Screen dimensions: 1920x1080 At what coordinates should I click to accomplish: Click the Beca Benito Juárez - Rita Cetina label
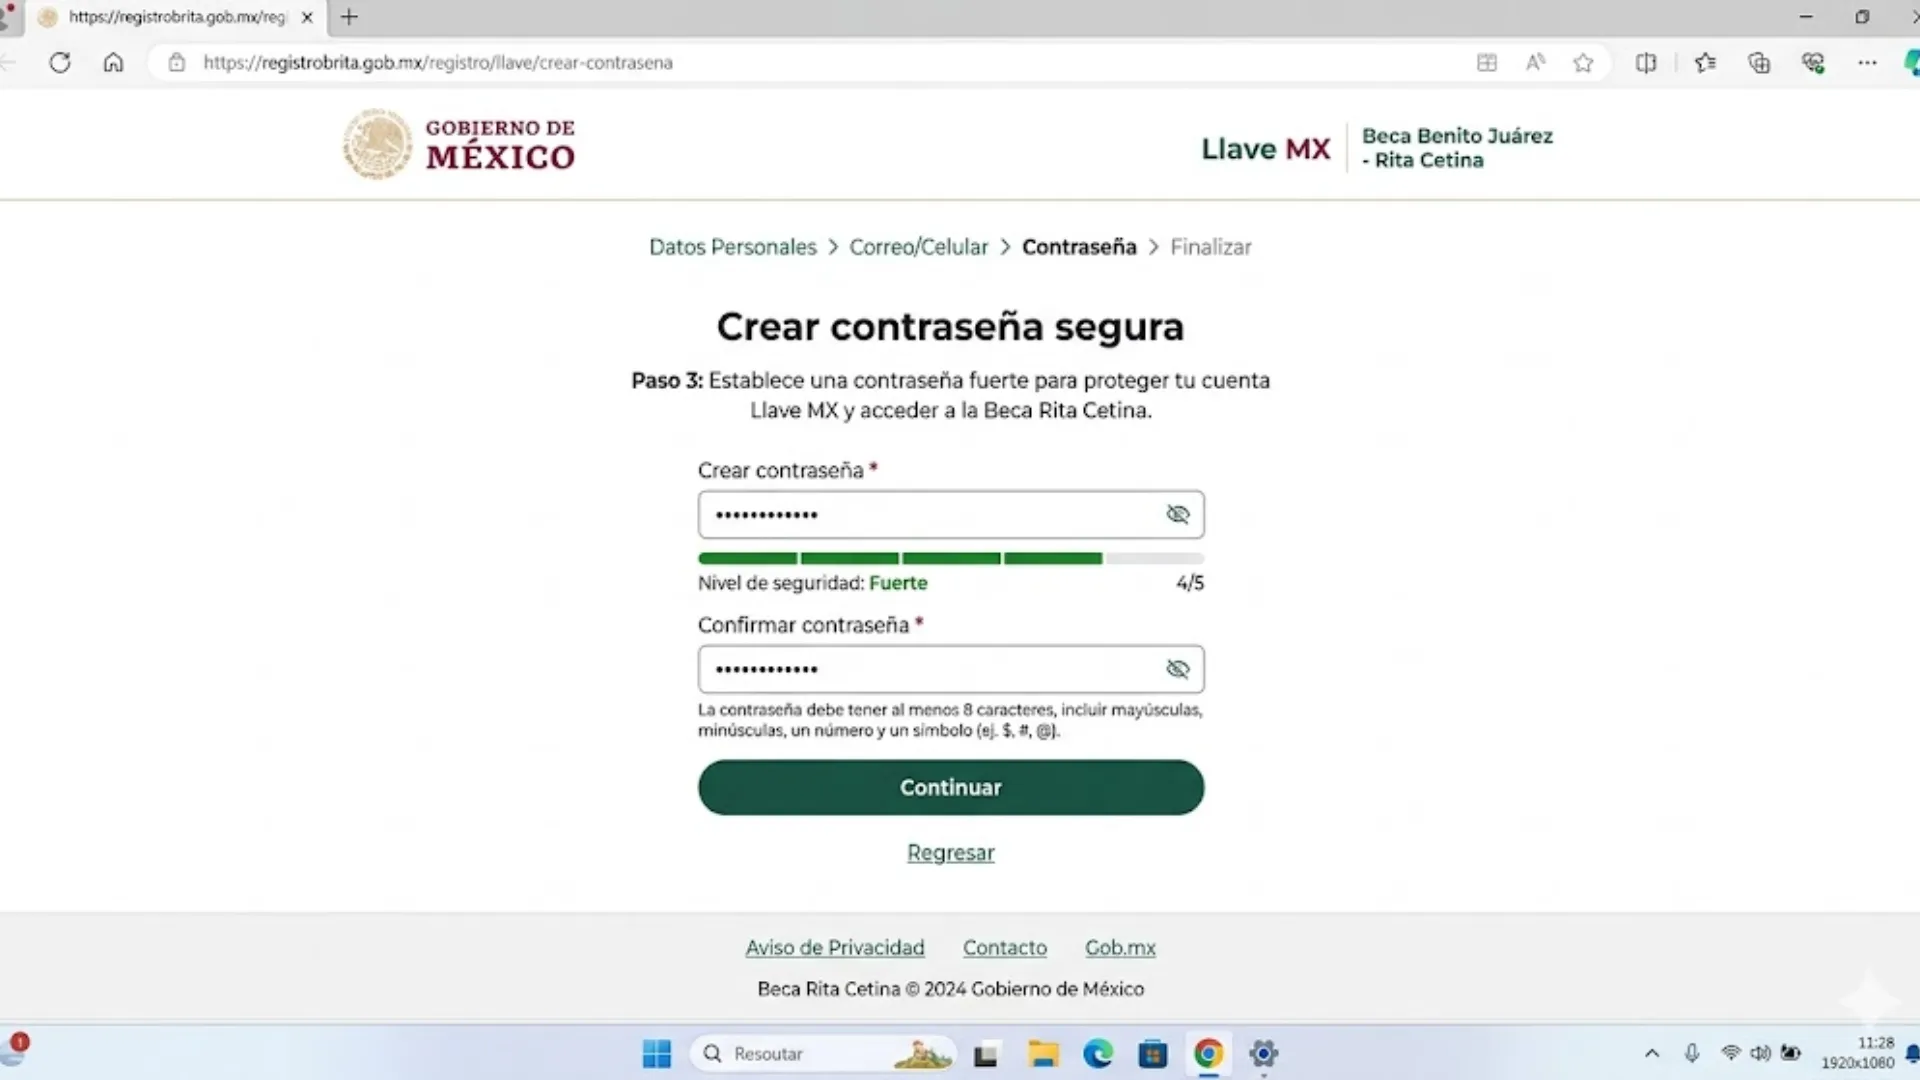(x=1457, y=148)
